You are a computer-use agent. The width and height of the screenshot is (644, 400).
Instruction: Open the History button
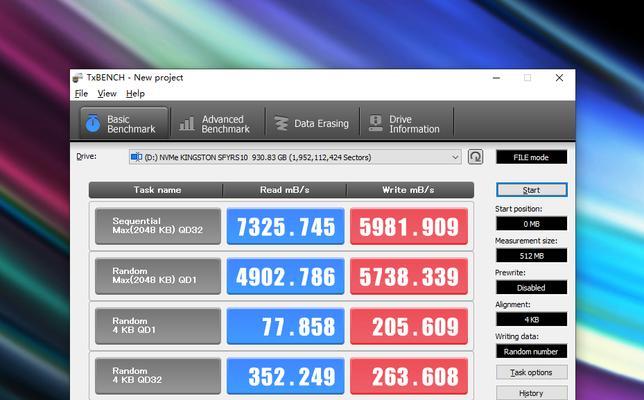click(531, 393)
